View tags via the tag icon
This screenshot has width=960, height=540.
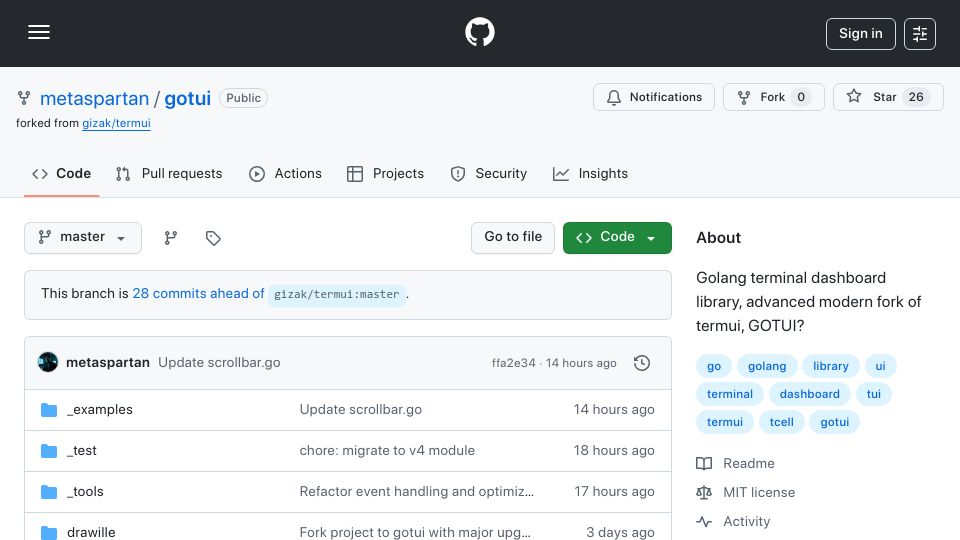pyautogui.click(x=213, y=238)
